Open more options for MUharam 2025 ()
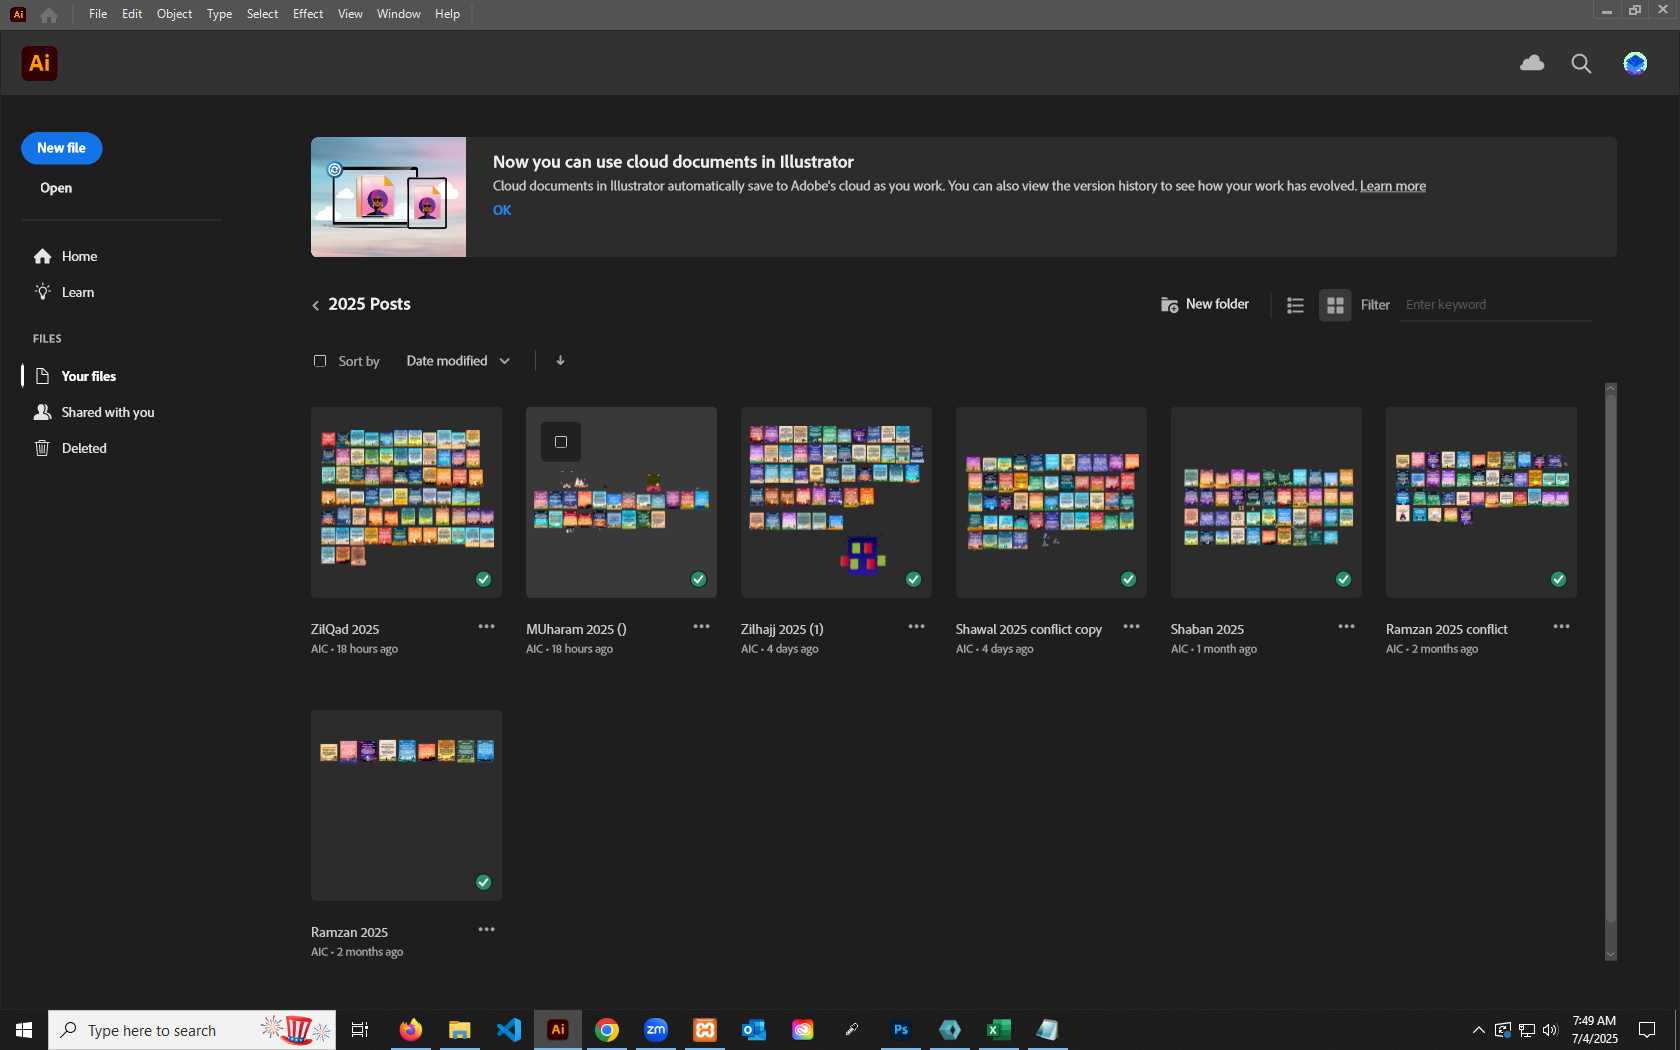This screenshot has height=1050, width=1680. tap(701, 627)
